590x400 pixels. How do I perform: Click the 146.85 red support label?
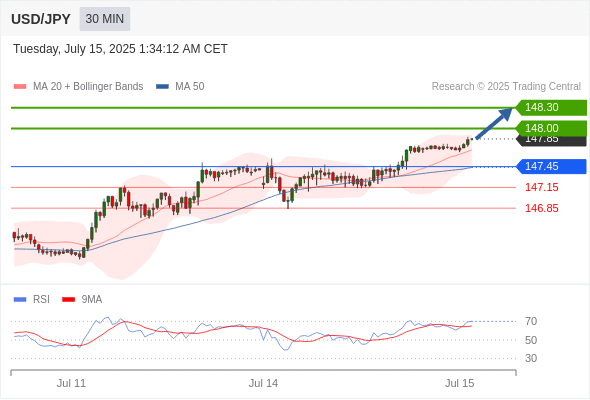point(541,208)
